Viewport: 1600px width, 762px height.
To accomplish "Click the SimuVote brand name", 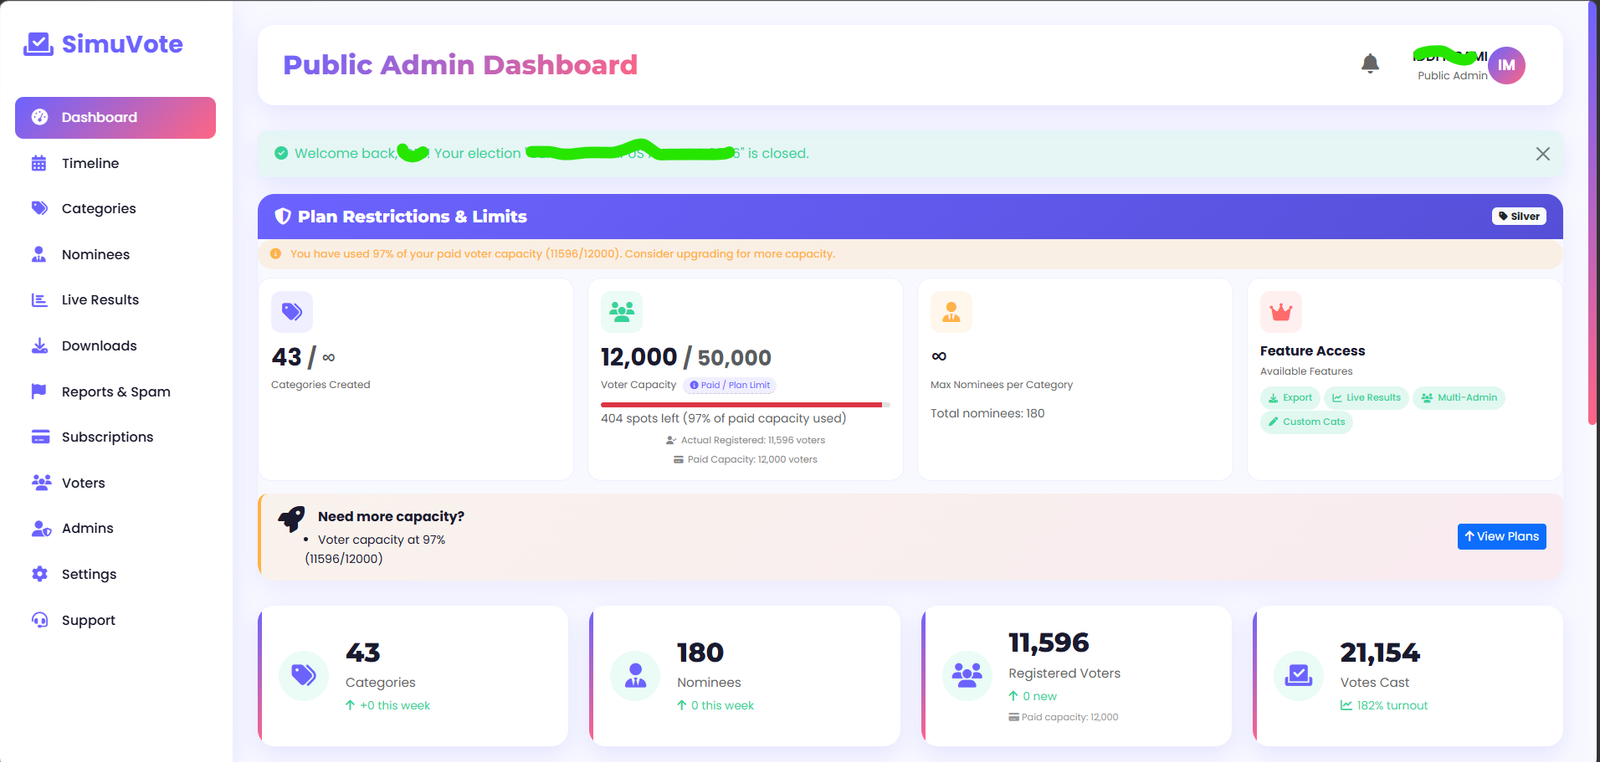I will coord(122,44).
